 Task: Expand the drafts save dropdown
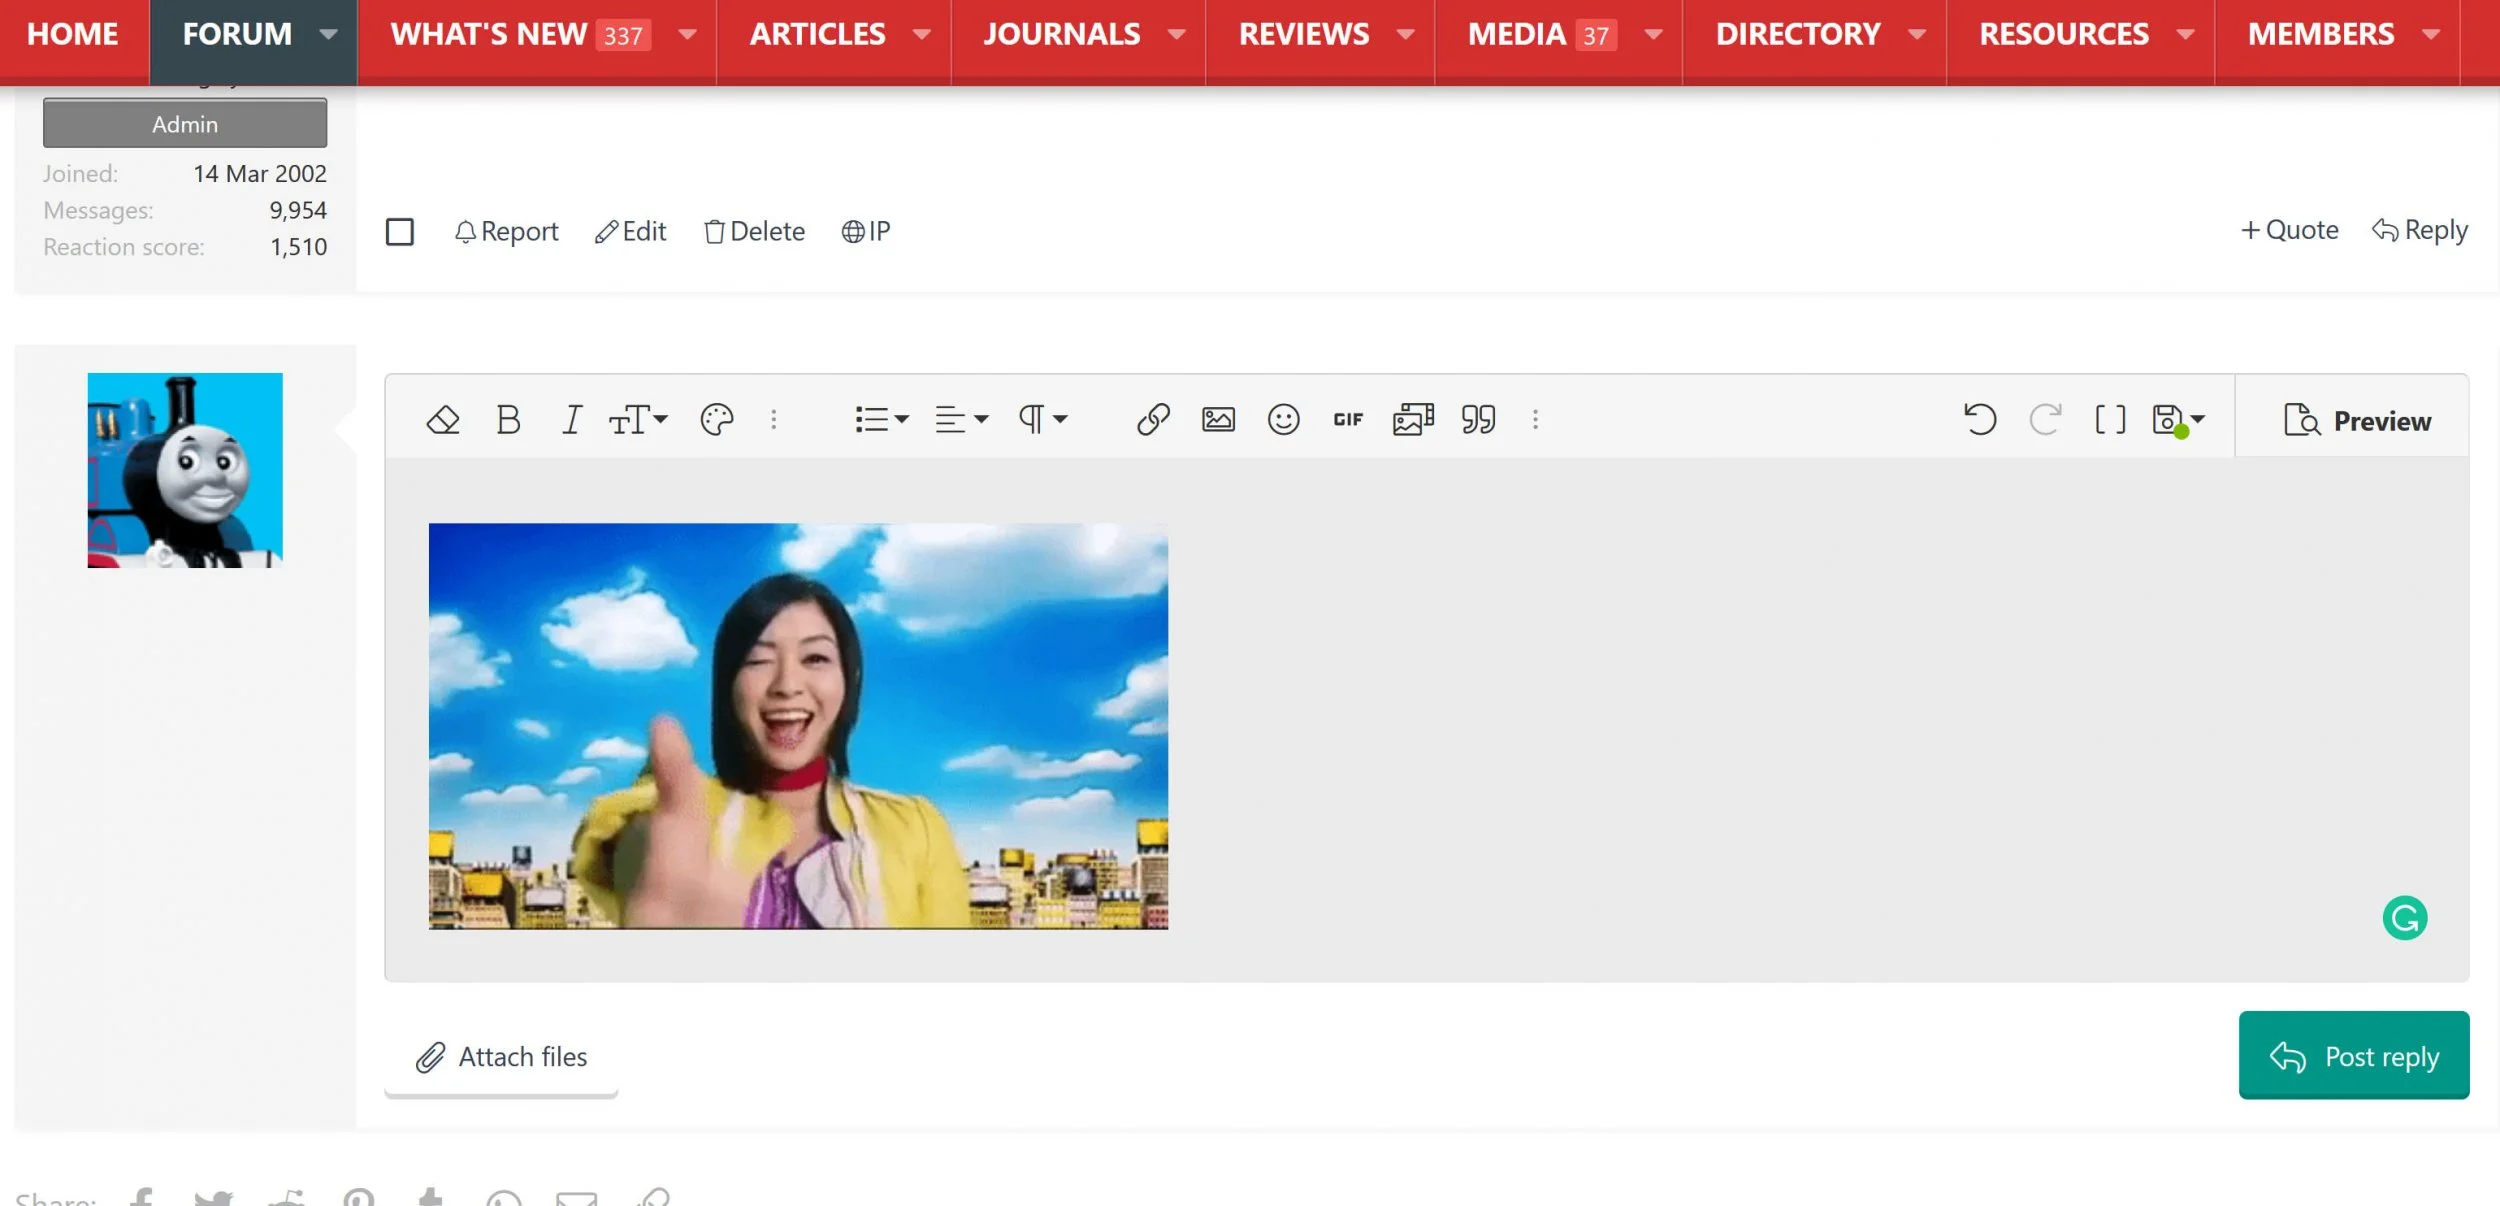coord(2179,420)
